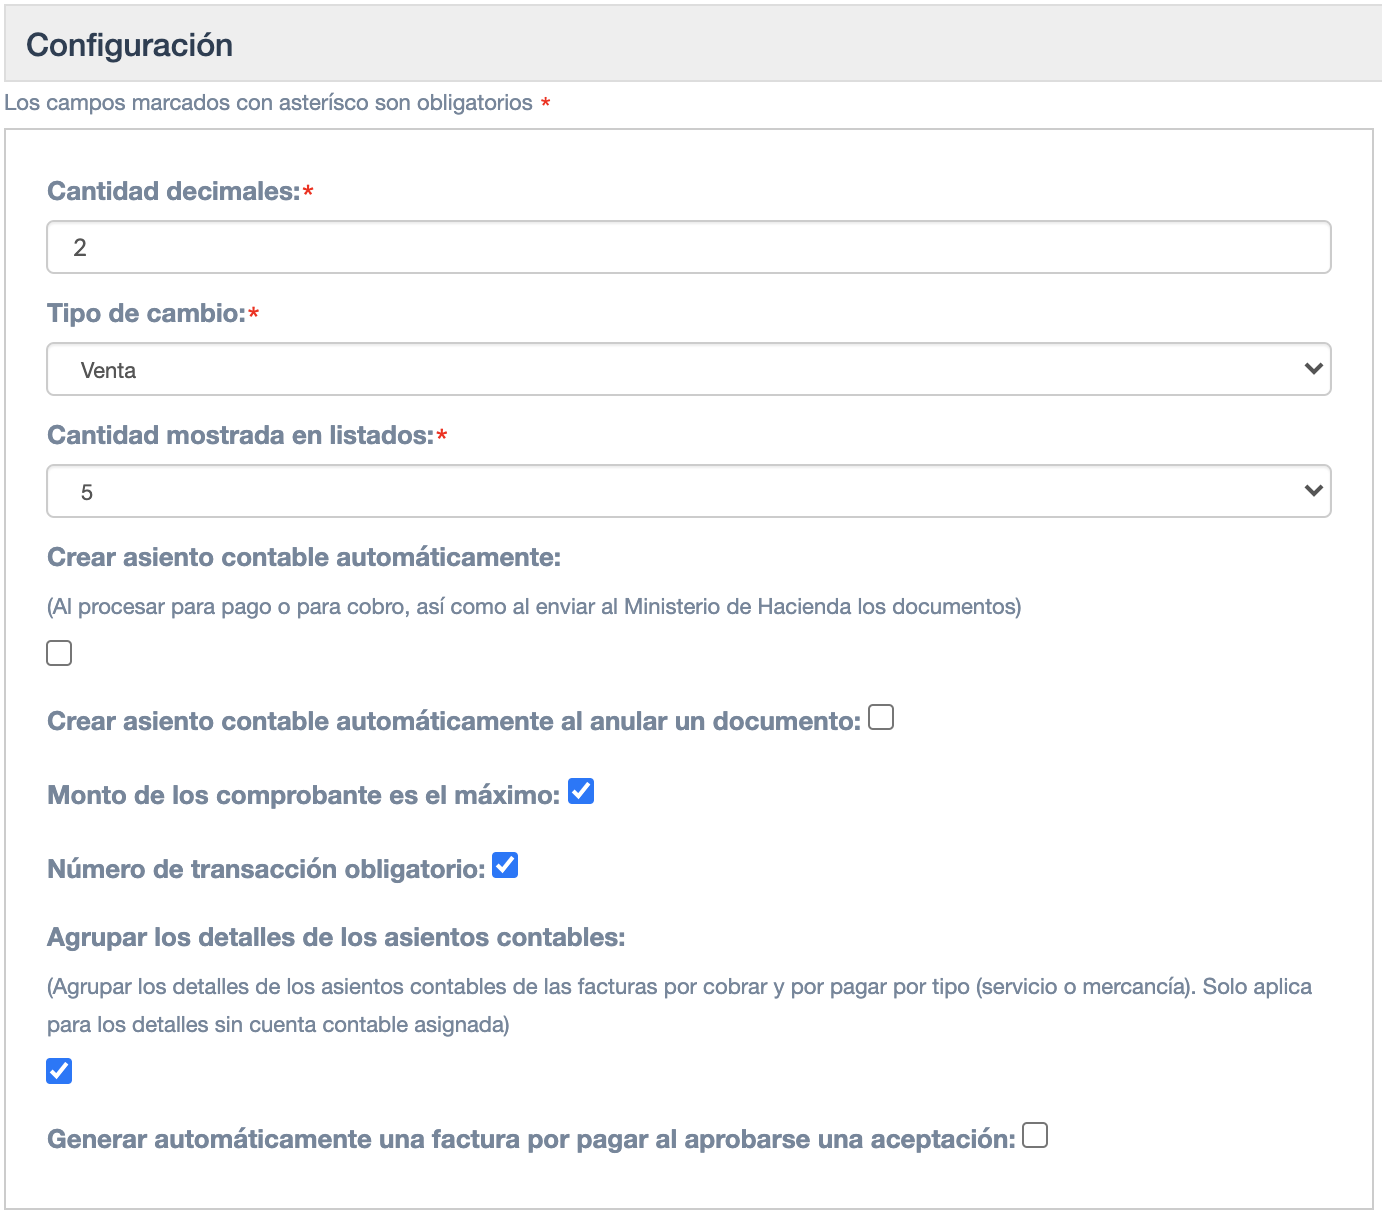Click the Monto de los comprobante label text
Image resolution: width=1382 pixels, height=1218 pixels.
303,795
